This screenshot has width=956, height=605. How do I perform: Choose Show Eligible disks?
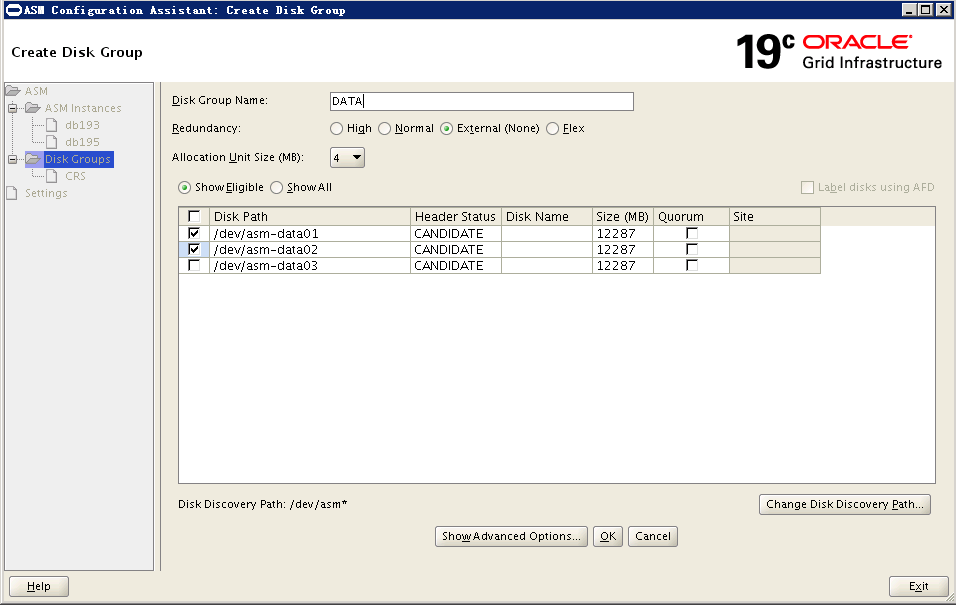[184, 187]
